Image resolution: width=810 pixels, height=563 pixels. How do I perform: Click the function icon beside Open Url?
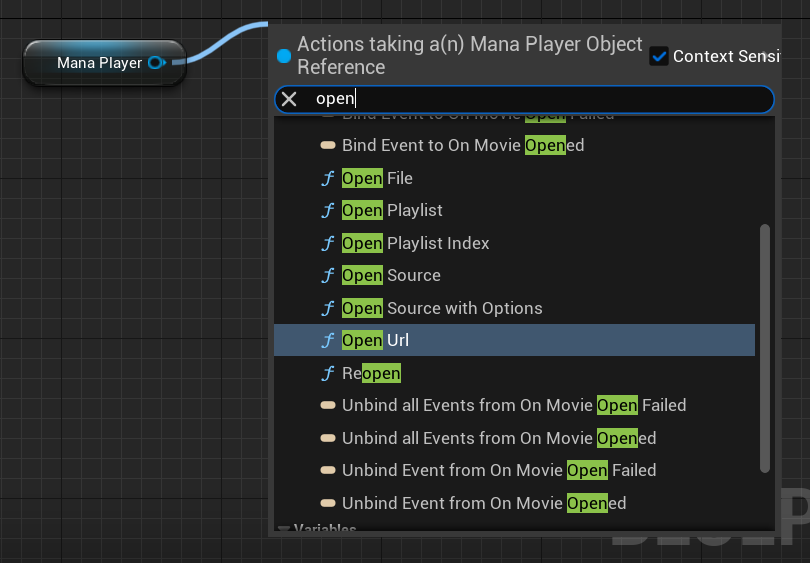pyautogui.click(x=328, y=340)
